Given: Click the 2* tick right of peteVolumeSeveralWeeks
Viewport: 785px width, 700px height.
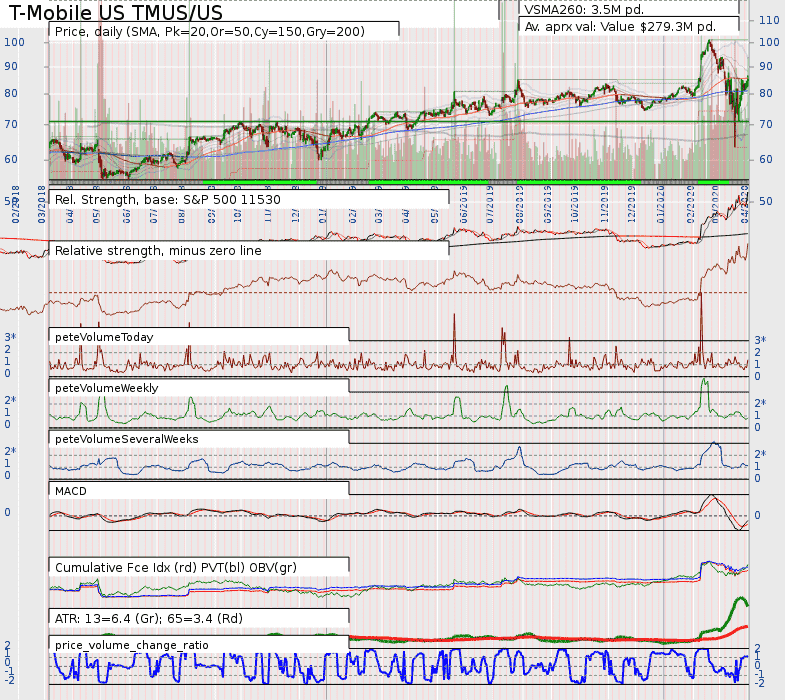Looking at the screenshot, I should click(760, 454).
